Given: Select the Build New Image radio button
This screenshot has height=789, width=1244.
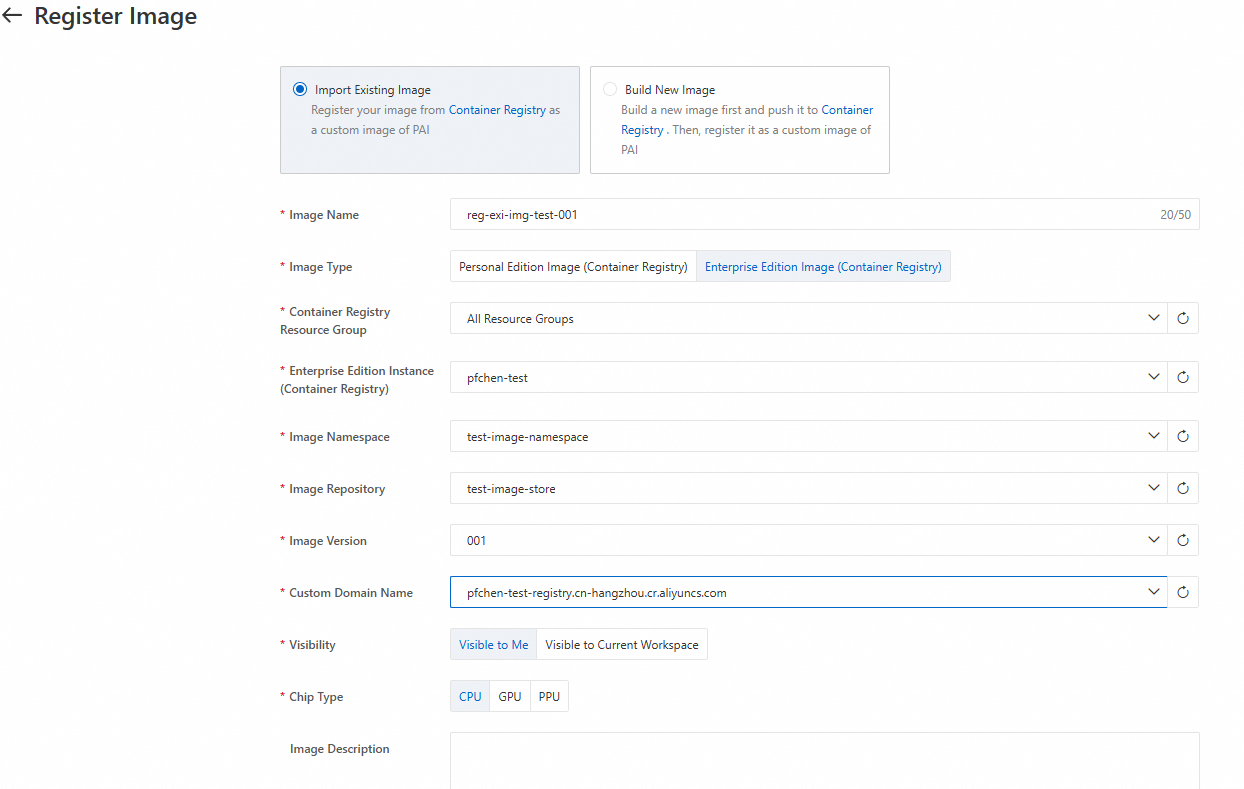Looking at the screenshot, I should pos(610,89).
